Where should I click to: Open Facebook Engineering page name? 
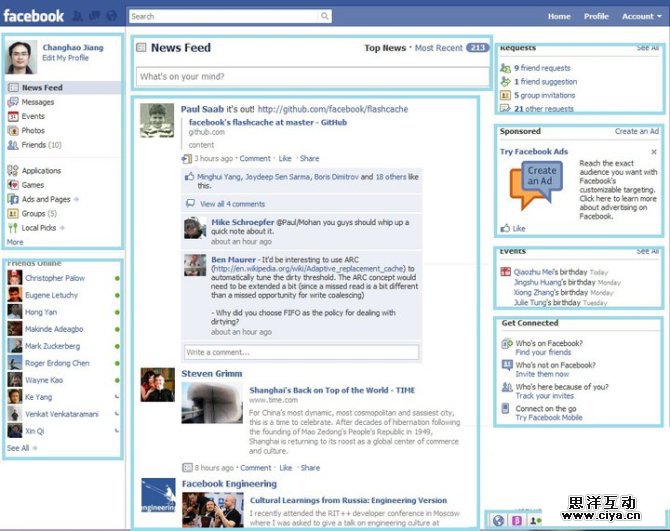point(229,484)
